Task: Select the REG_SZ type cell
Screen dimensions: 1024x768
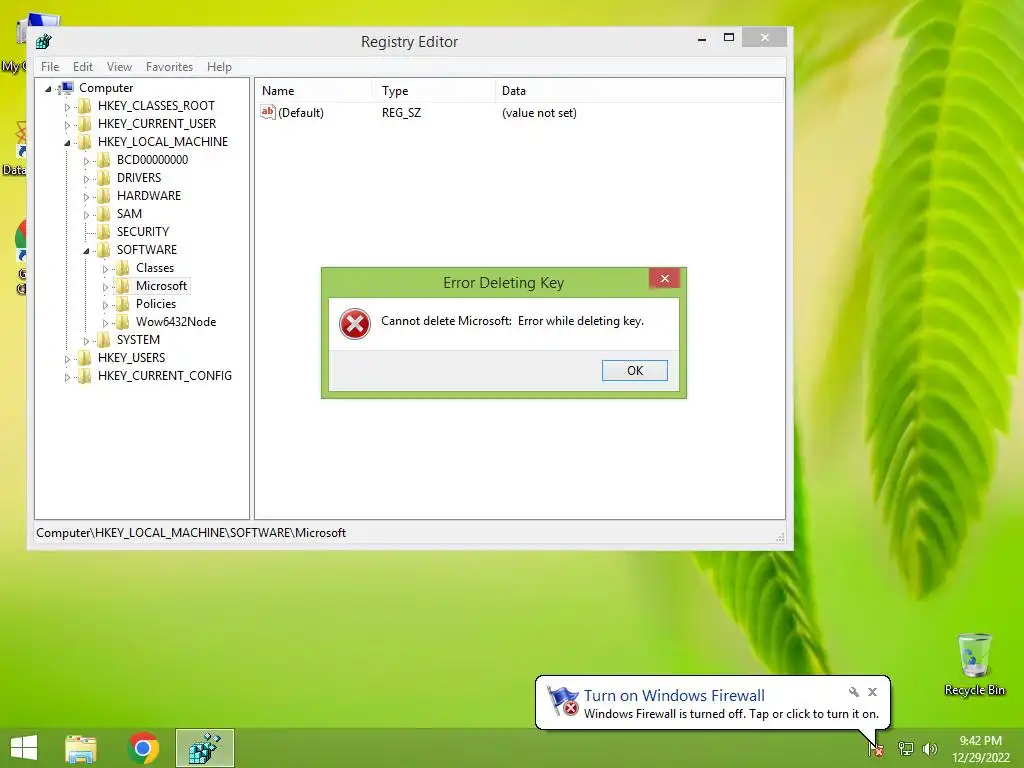Action: 401,113
